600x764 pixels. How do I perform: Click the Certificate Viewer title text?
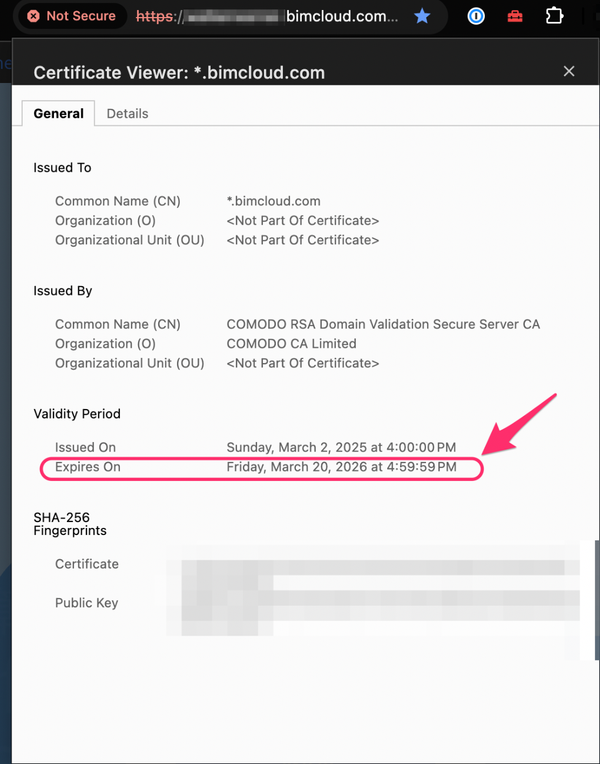179,73
